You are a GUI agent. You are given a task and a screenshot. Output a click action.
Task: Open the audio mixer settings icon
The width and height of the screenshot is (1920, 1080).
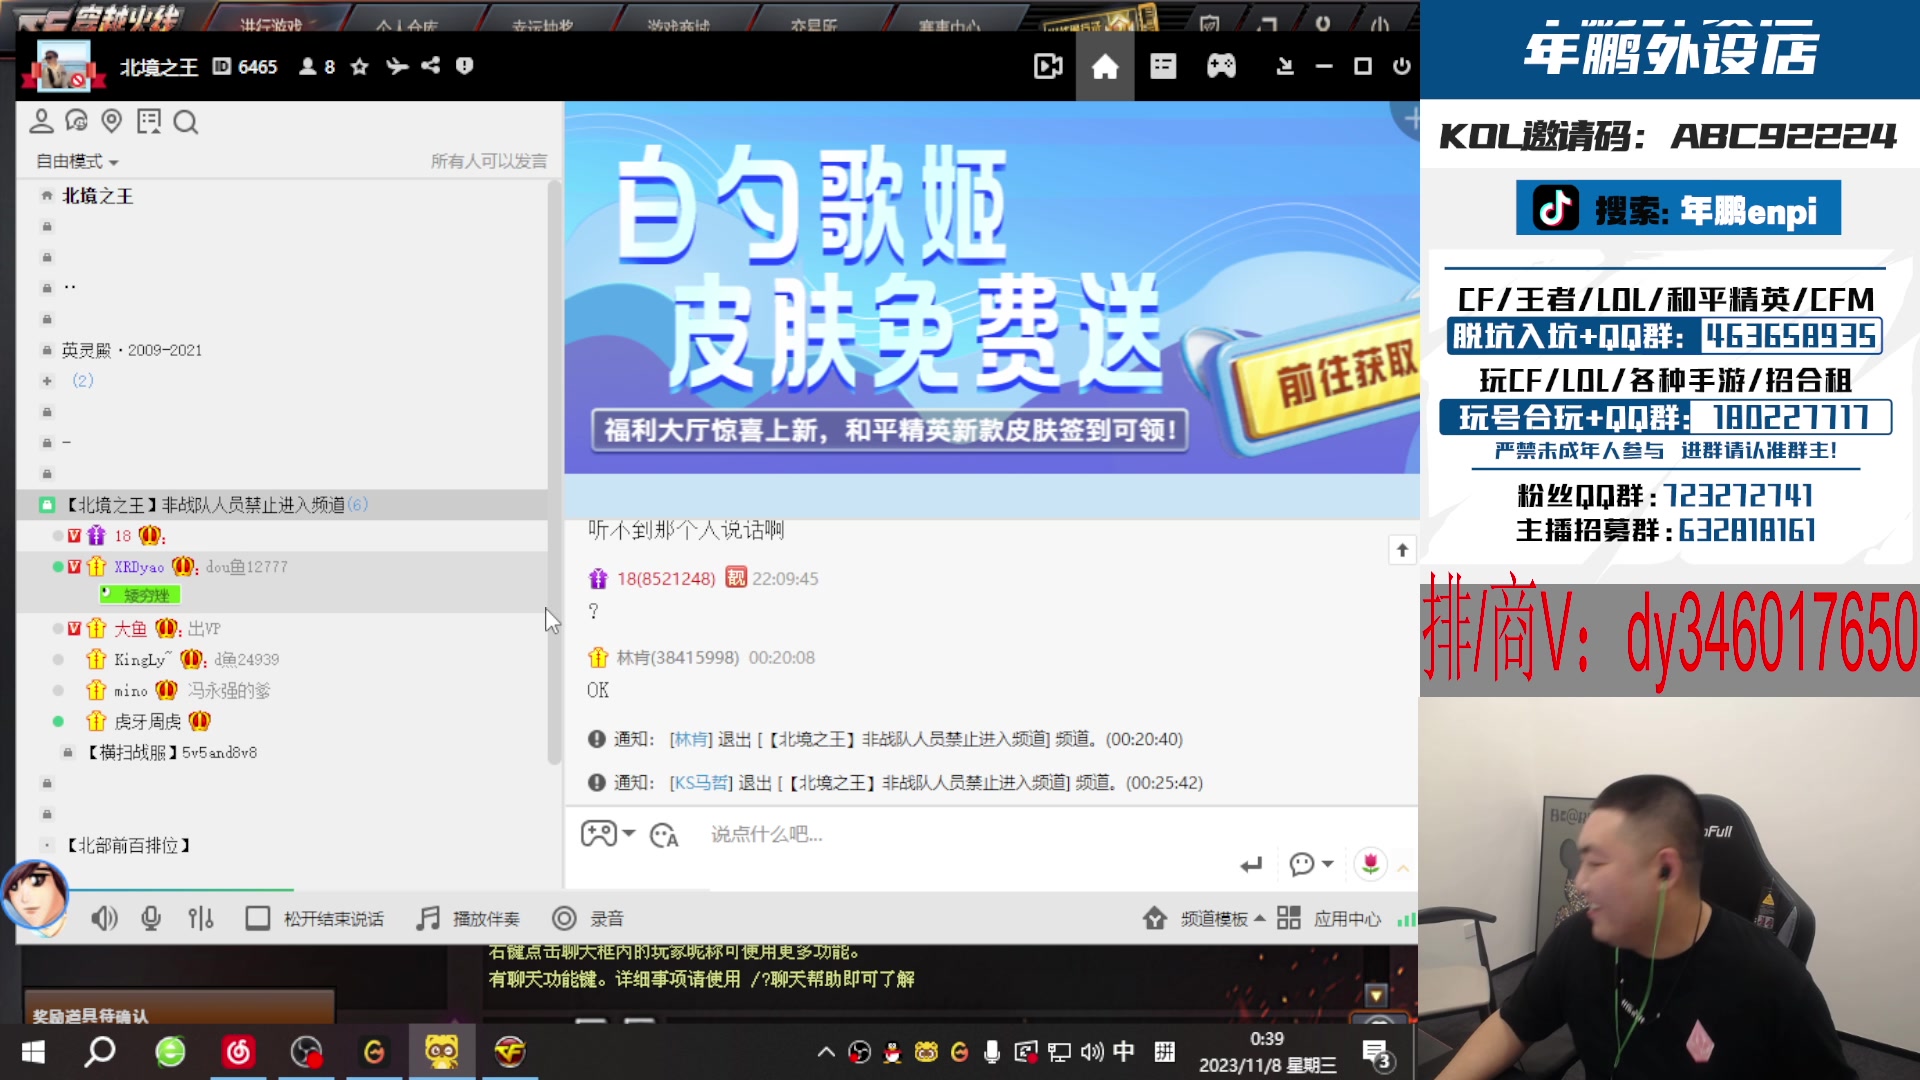point(201,918)
